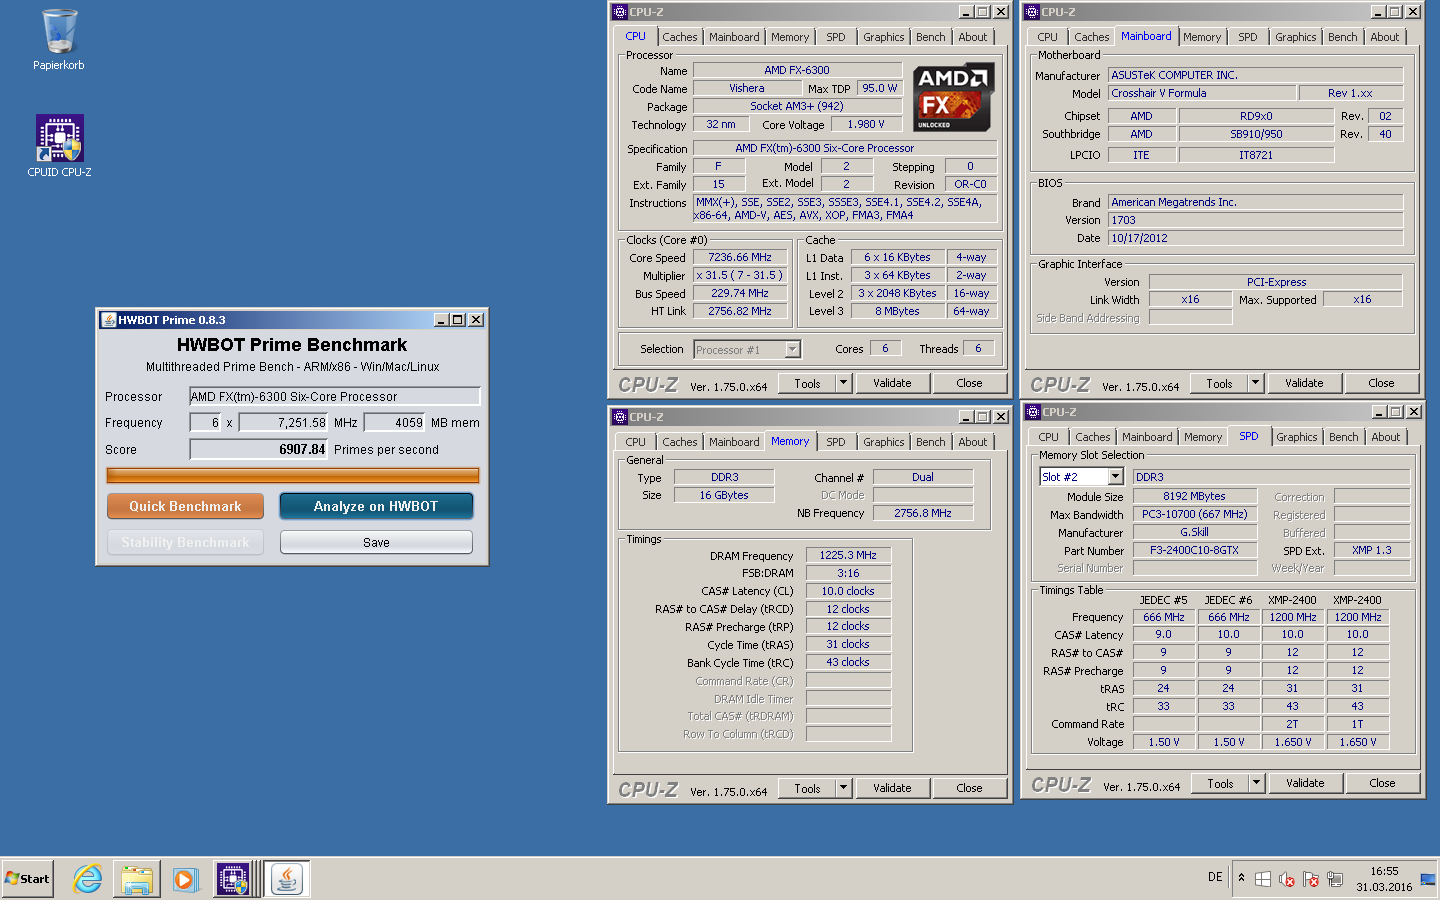Click the Bus Speed 229.74 MHz value
The height and width of the screenshot is (900, 1440).
[740, 293]
